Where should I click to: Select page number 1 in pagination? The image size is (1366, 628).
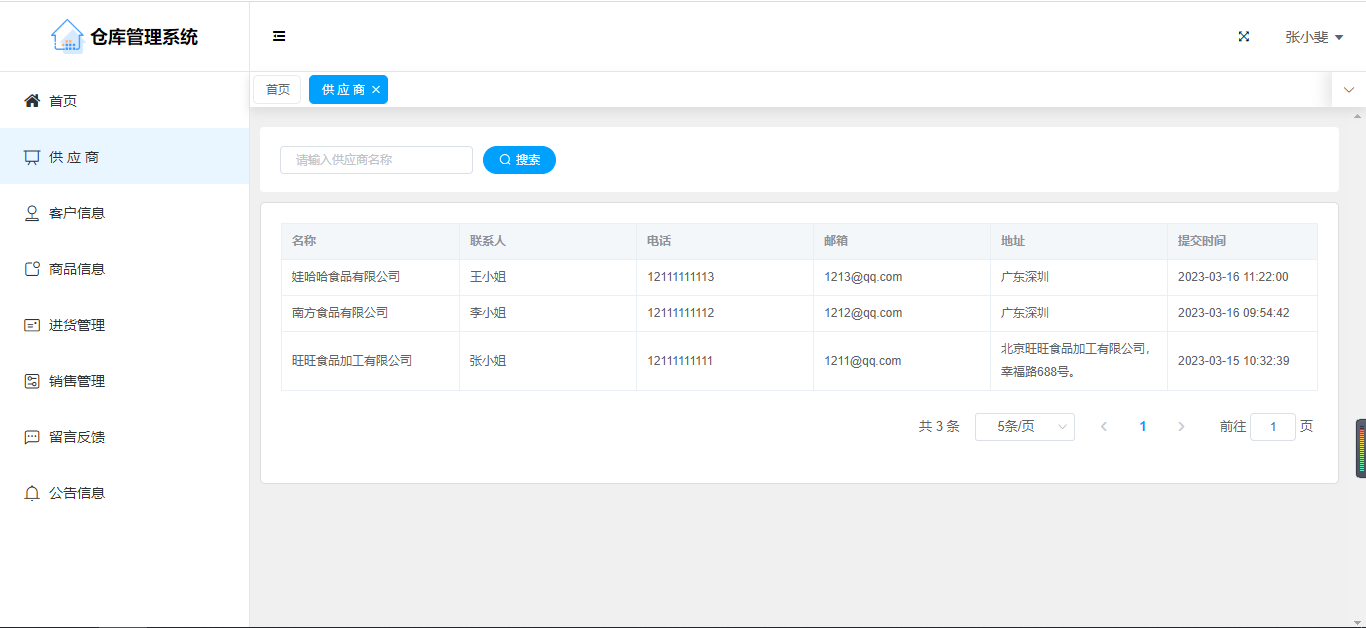[x=1142, y=427]
